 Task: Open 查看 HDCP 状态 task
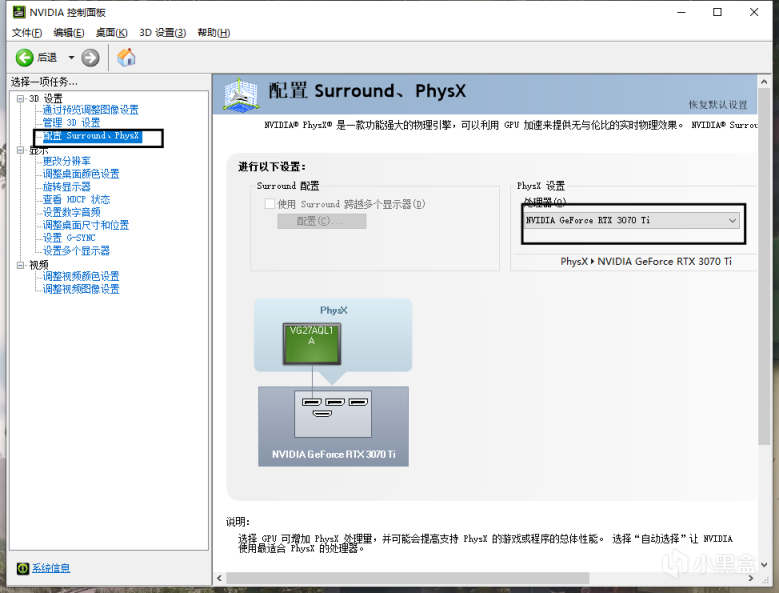click(x=76, y=200)
